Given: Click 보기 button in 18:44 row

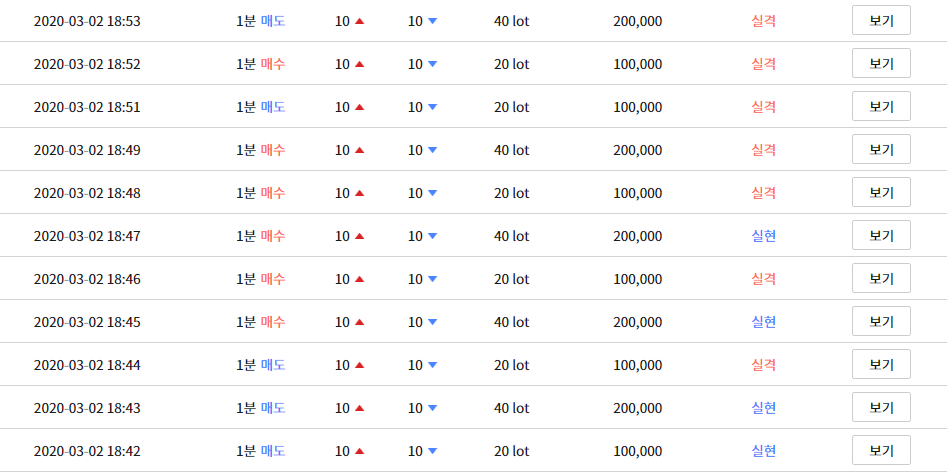Looking at the screenshot, I should [x=881, y=365].
